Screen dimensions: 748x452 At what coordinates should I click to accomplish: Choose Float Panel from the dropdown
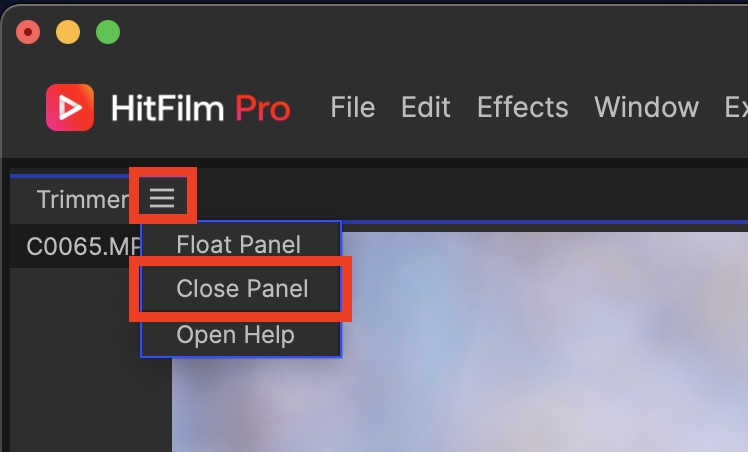[x=238, y=244]
